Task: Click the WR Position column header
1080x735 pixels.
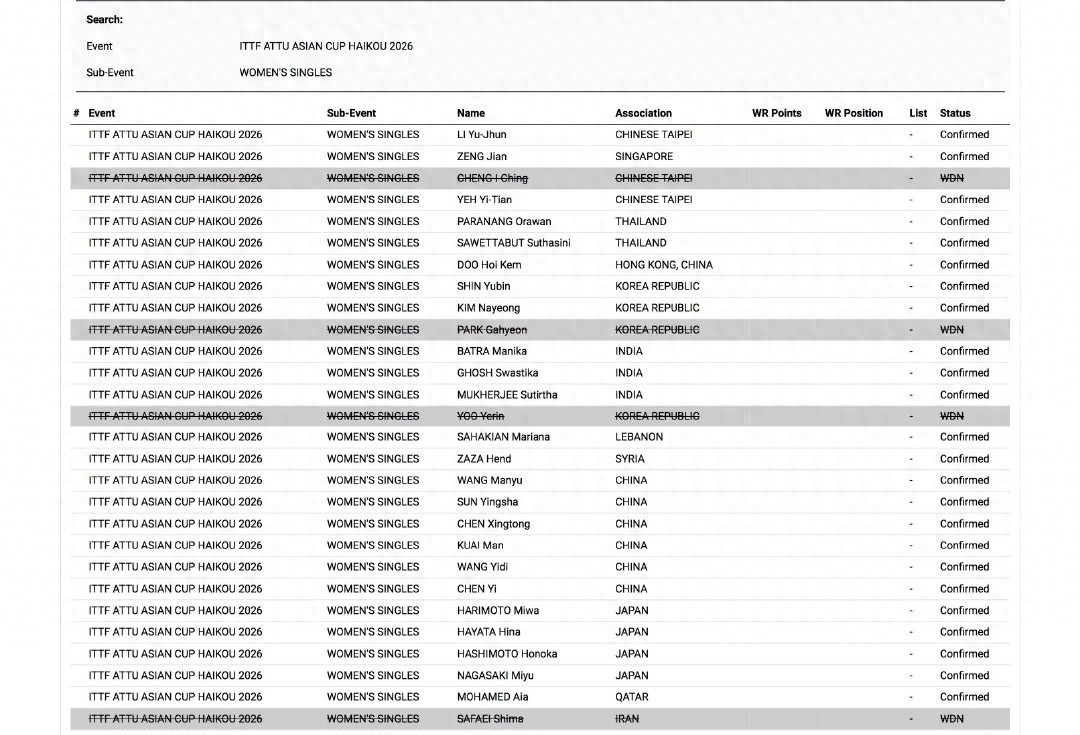Action: point(853,113)
